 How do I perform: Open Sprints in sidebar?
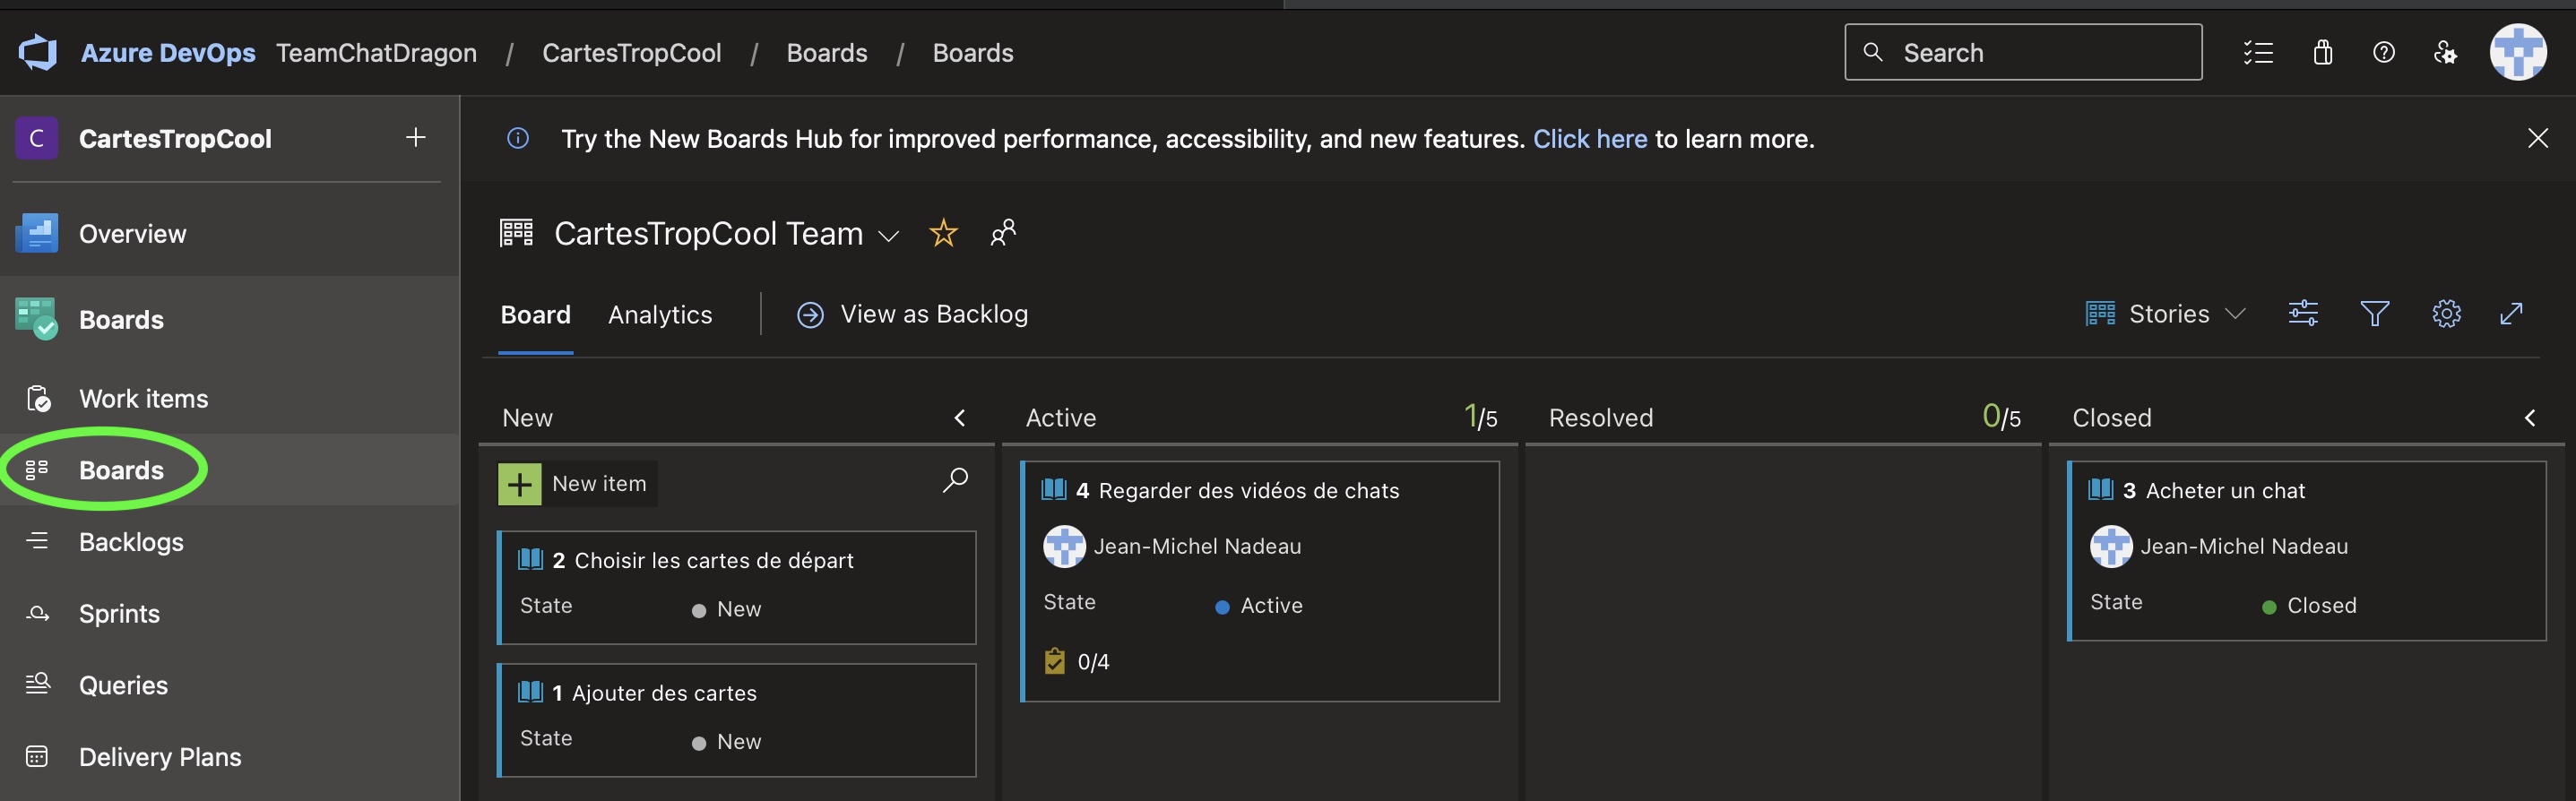coord(229,614)
